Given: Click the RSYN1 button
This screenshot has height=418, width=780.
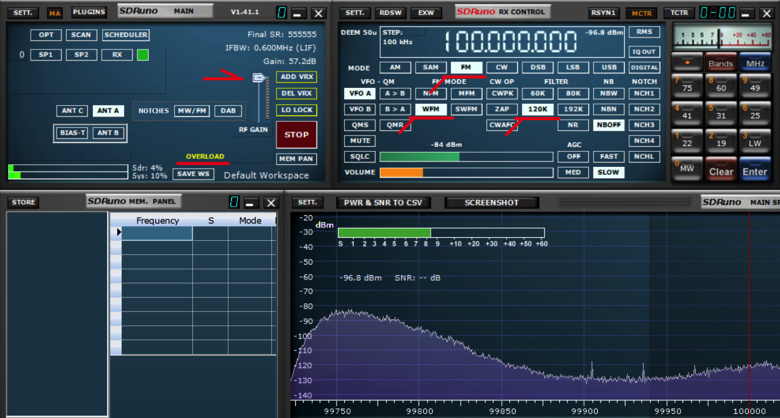Looking at the screenshot, I should point(603,13).
